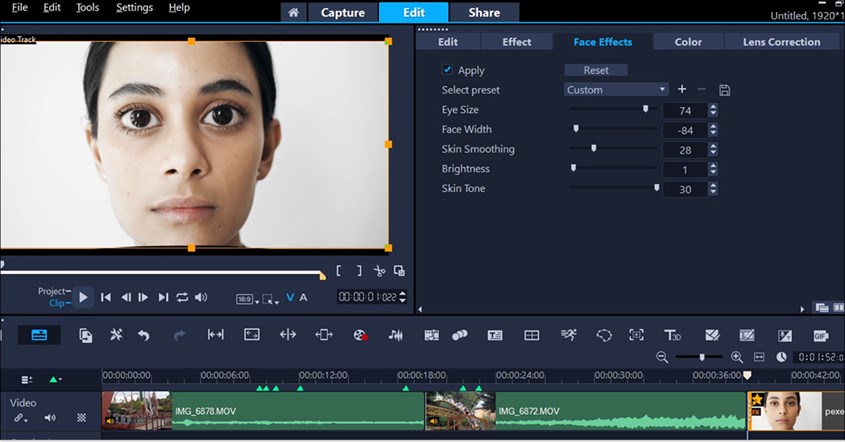Increase Brightness with up arrow
The width and height of the screenshot is (845, 442).
click(713, 166)
